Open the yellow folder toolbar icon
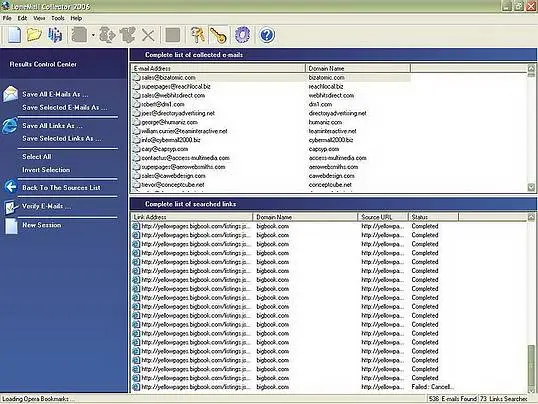This screenshot has height=404, width=538. 34,35
